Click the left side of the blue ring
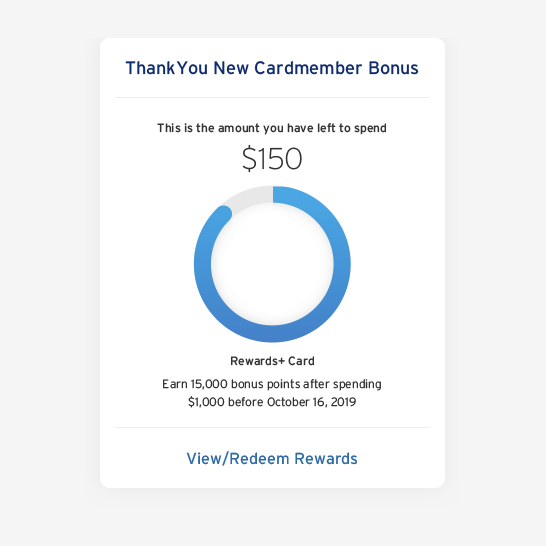 click(x=202, y=264)
